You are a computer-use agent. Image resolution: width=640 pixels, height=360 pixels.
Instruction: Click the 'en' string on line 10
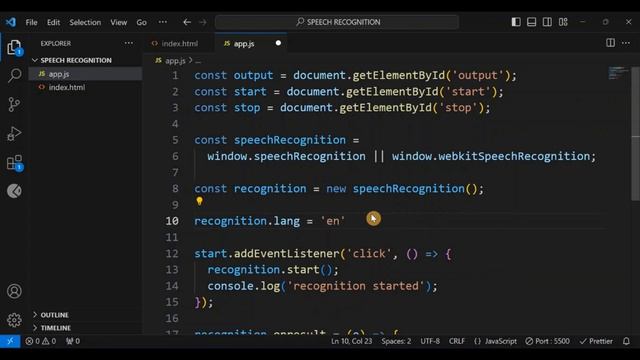pos(333,221)
